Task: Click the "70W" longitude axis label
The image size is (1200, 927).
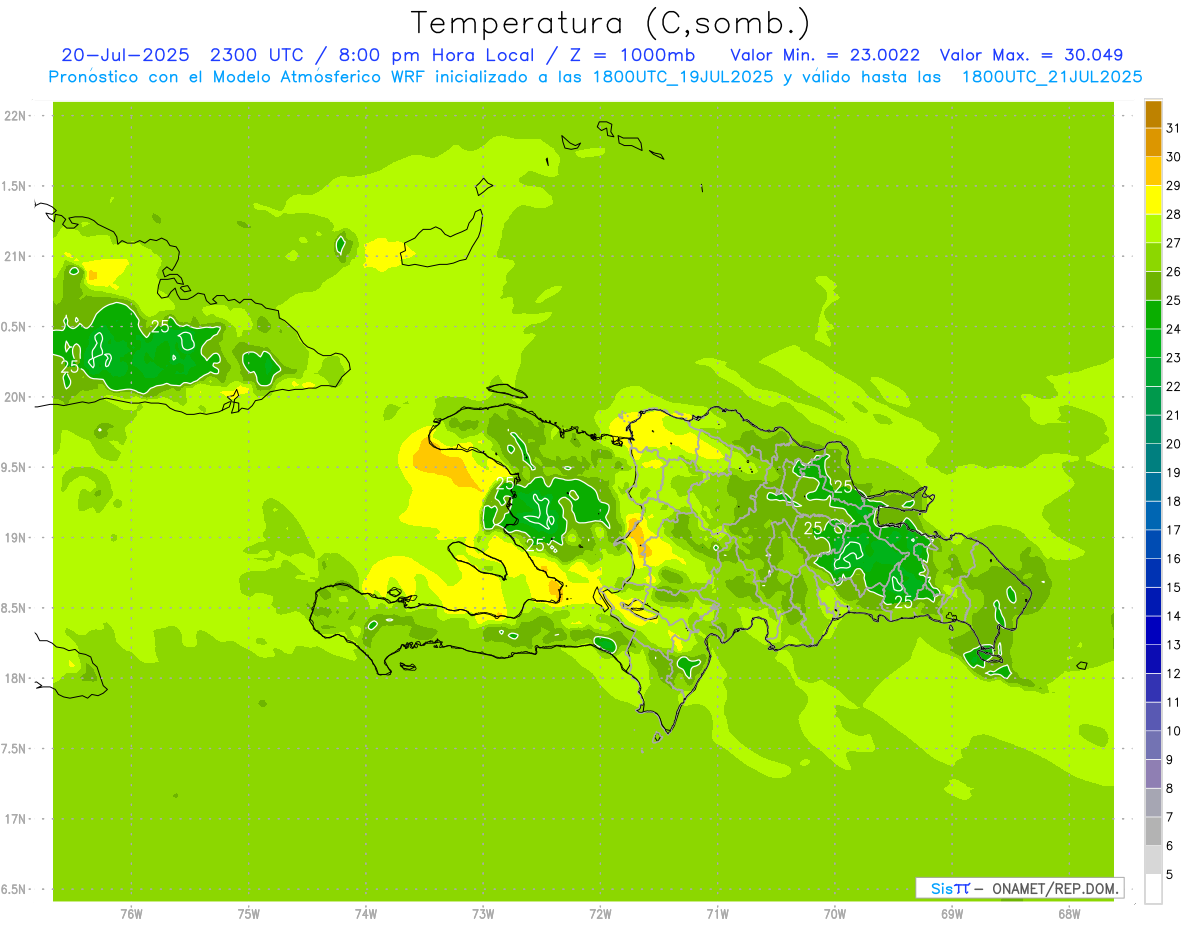Action: [x=835, y=914]
